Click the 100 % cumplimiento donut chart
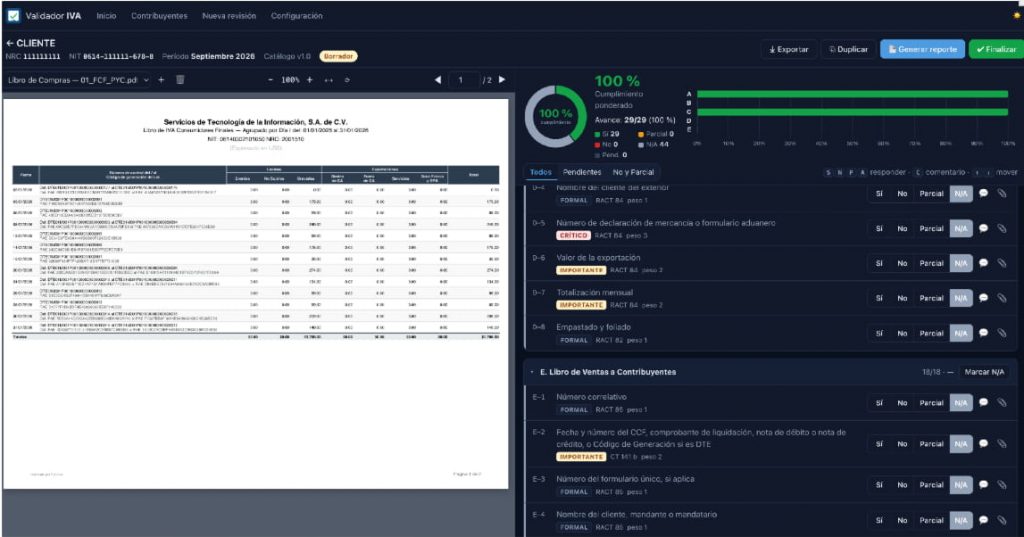The height and width of the screenshot is (537, 1024). (555, 116)
